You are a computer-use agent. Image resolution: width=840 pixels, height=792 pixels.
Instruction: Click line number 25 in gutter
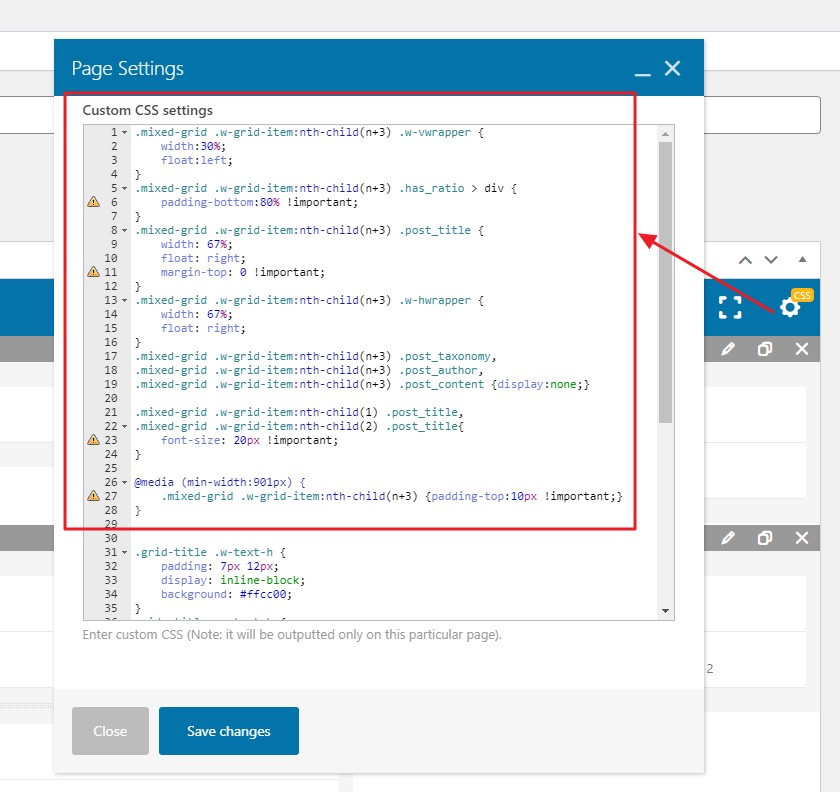coord(111,468)
